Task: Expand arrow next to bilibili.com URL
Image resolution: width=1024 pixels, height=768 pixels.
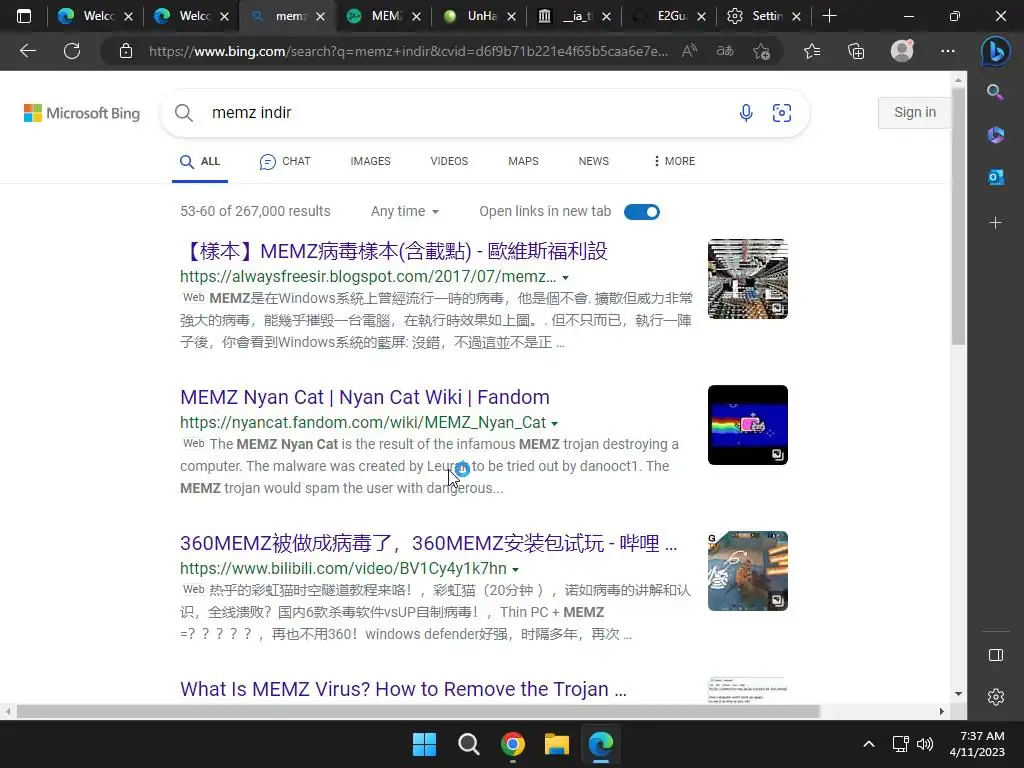Action: [x=515, y=569]
